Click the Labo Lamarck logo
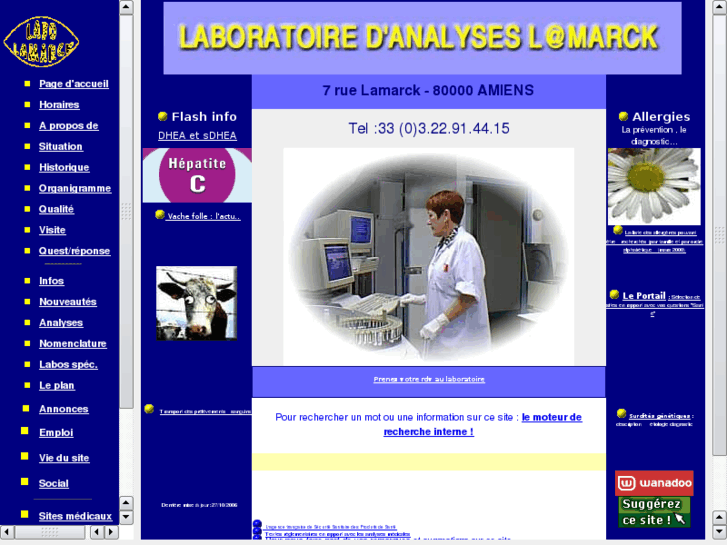 (x=41, y=41)
